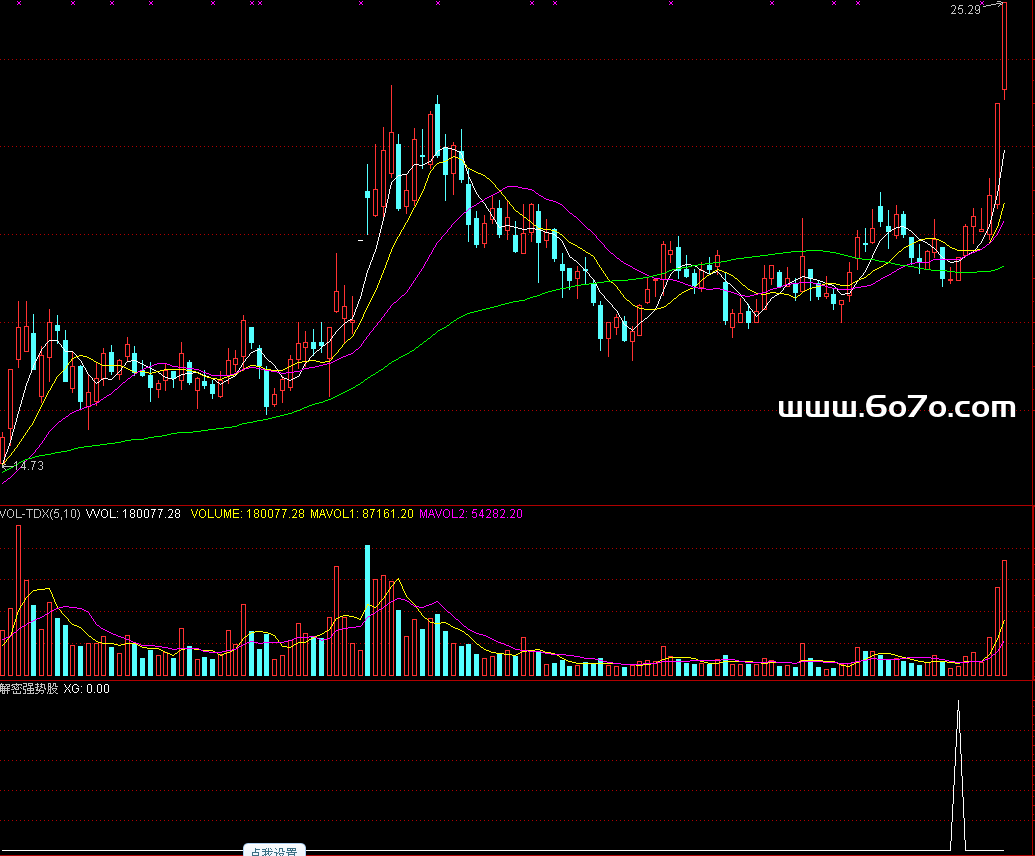The height and width of the screenshot is (856, 1035).
Task: Open the 点我设置 settings button
Action: [x=274, y=851]
